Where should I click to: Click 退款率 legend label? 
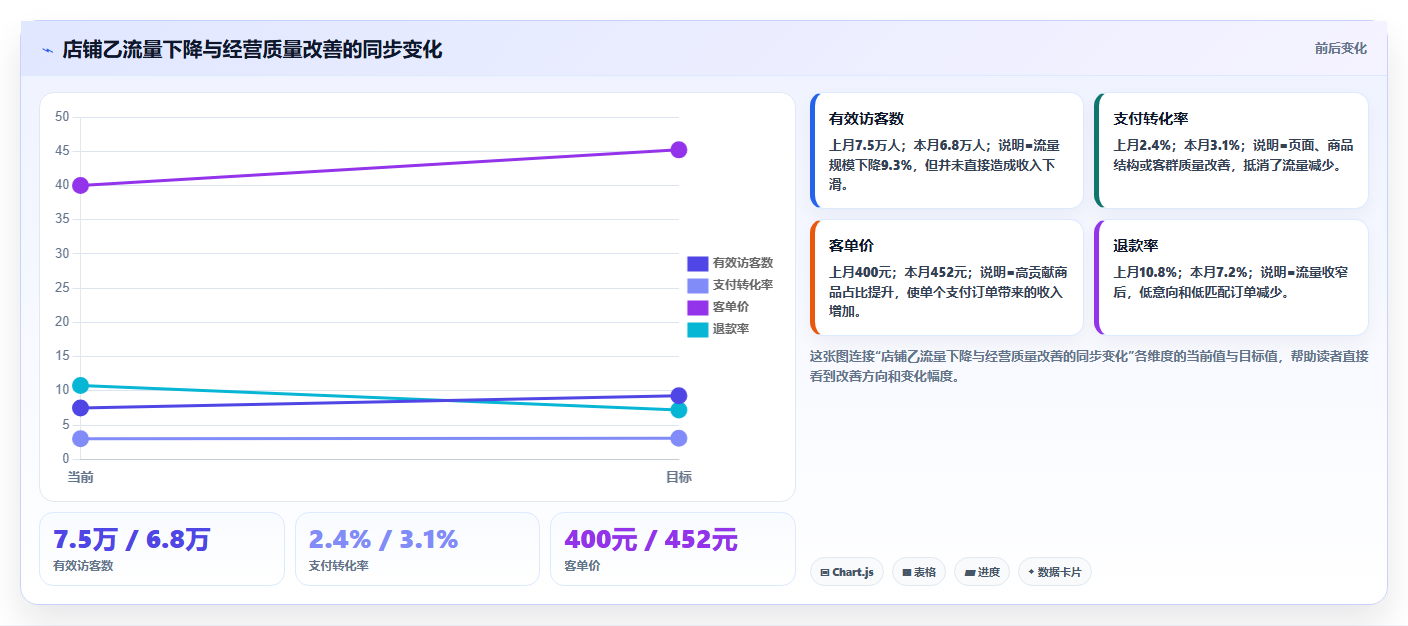click(x=731, y=329)
